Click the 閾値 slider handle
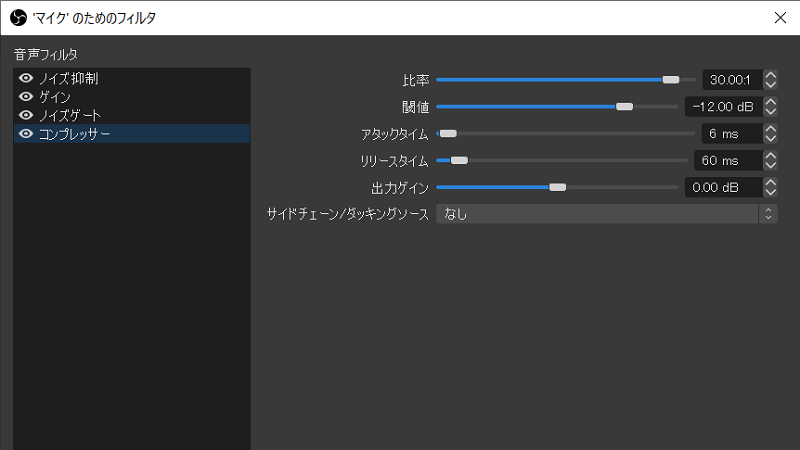 pyautogui.click(x=624, y=107)
